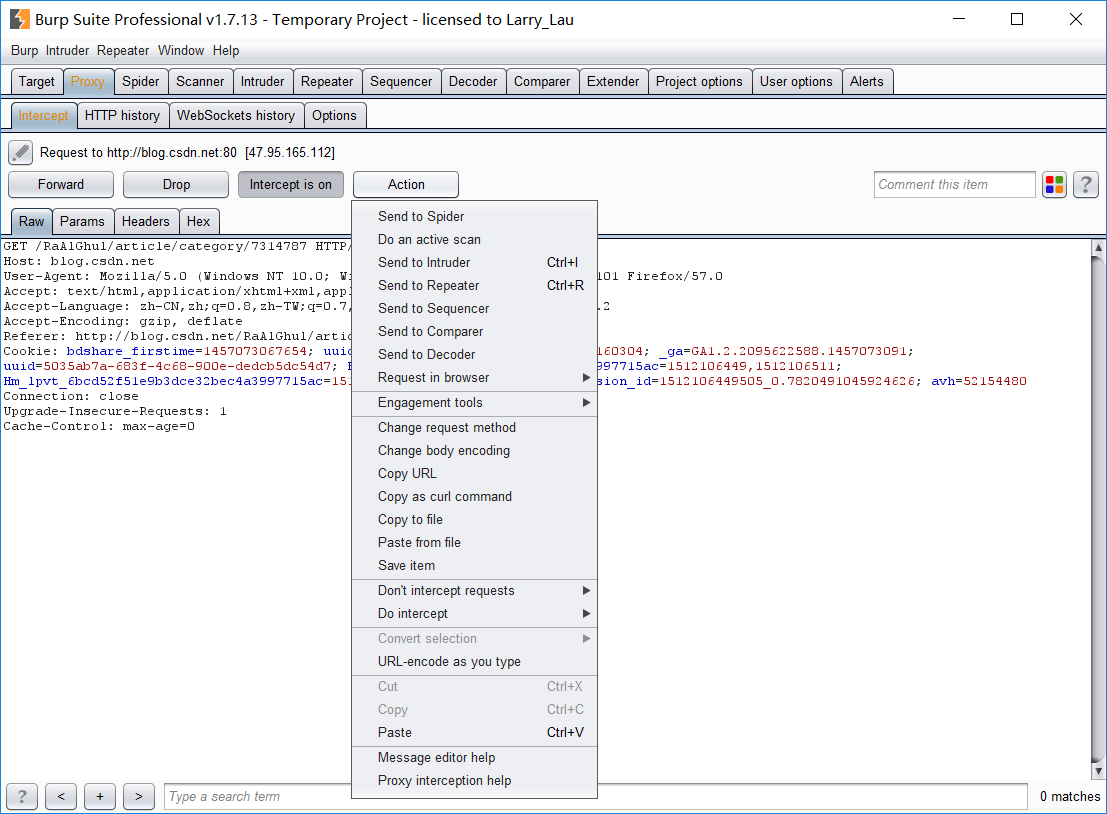
Task: Open the WebSockets history sub-tab
Action: pyautogui.click(x=236, y=116)
